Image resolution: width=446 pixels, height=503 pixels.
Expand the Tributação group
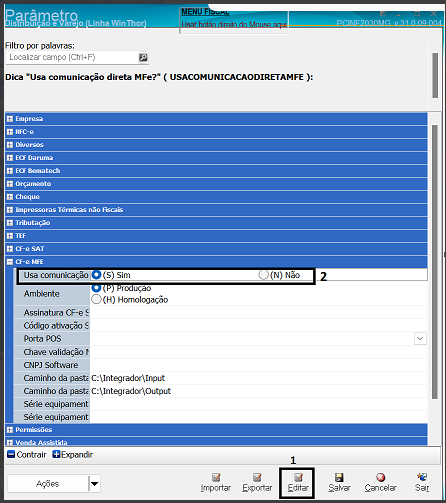coord(10,223)
